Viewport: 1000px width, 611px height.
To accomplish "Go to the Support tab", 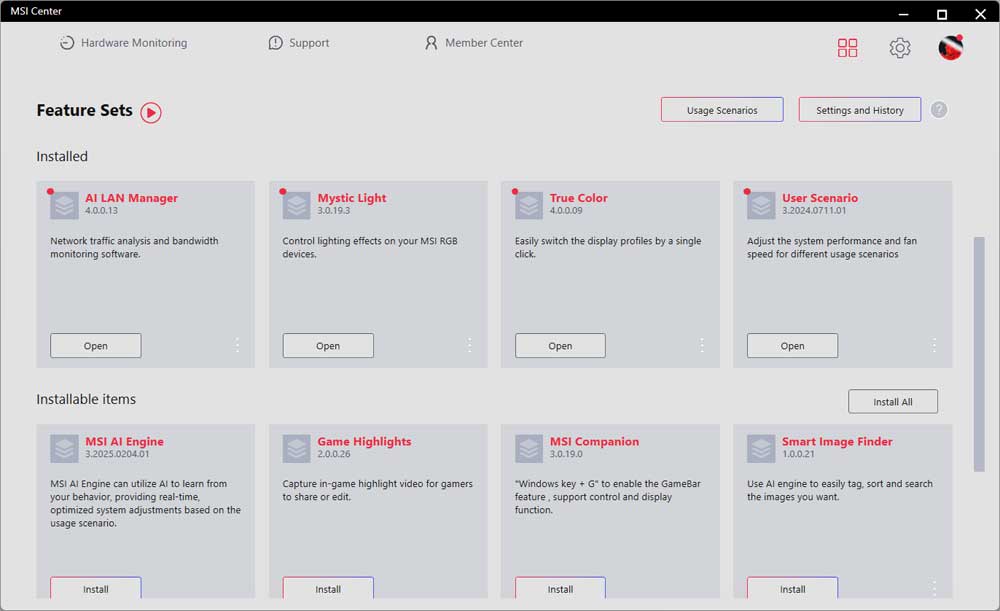I will click(298, 43).
